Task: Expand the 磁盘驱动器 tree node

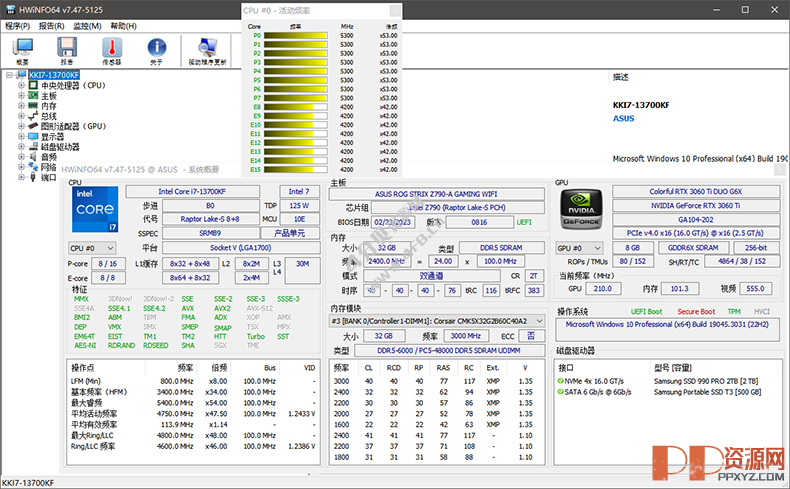Action: pyautogui.click(x=21, y=147)
